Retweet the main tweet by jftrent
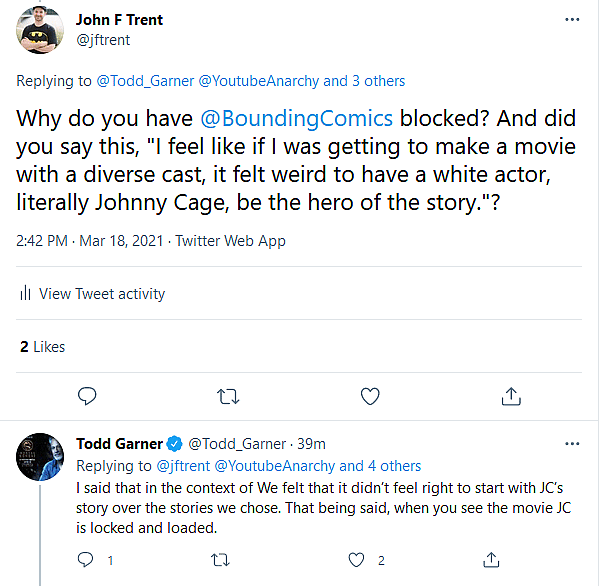Screen dimensions: 603x586 (x=228, y=396)
